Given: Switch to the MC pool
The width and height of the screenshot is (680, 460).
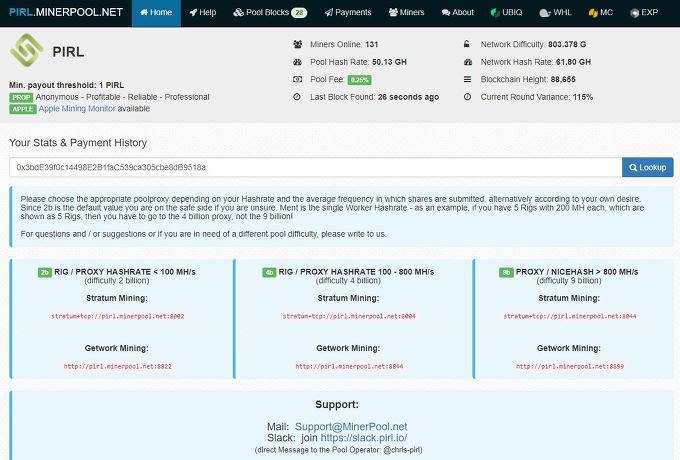Looking at the screenshot, I should click(x=601, y=13).
